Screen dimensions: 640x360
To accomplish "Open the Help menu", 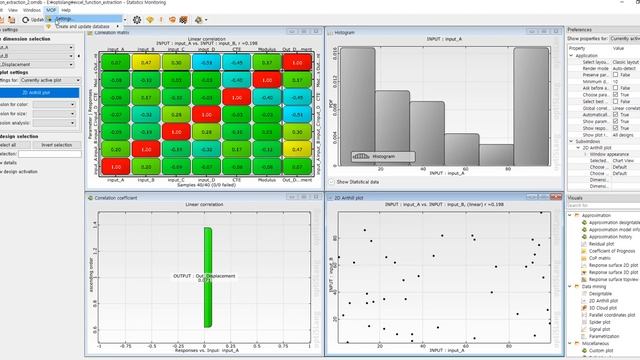I will [x=66, y=10].
